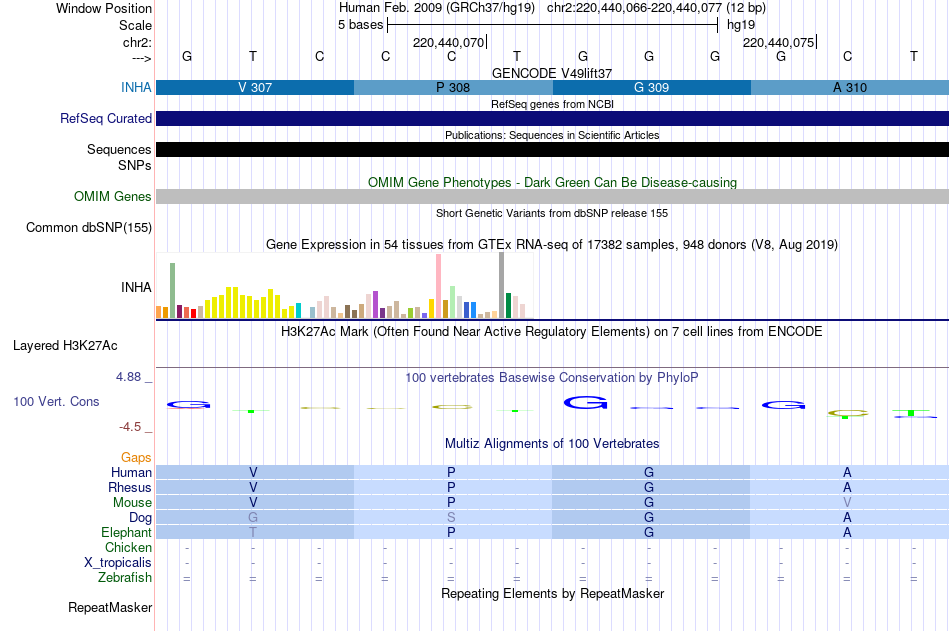Open the H3K27Ac Mark ENCODE track title
Image resolution: width=950 pixels, height=631 pixels.
(552, 332)
